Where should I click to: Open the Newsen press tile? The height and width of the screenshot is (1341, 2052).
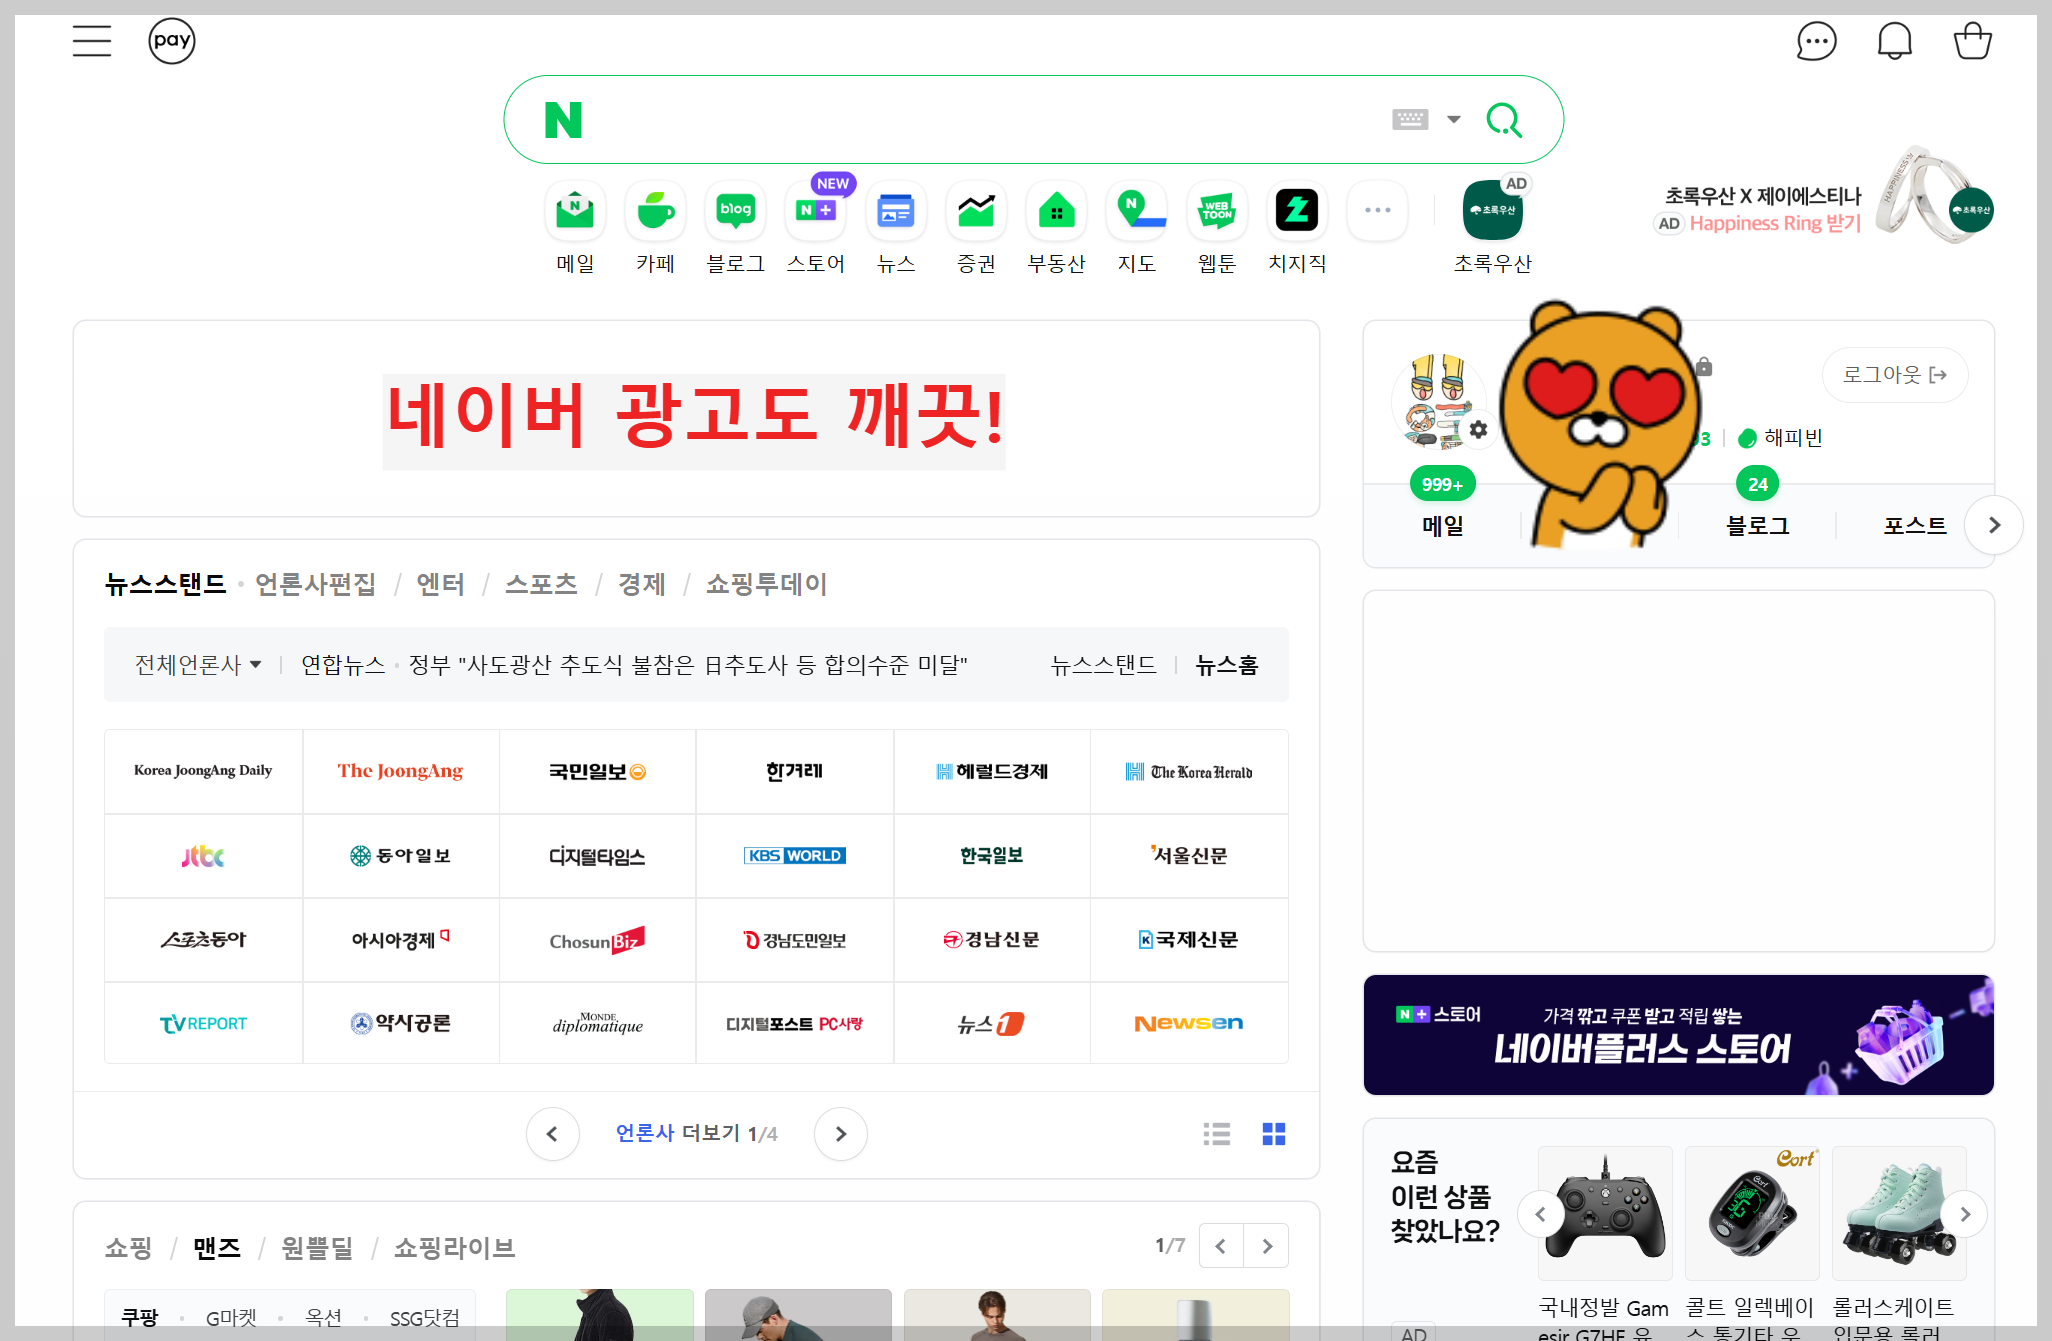1189,1023
